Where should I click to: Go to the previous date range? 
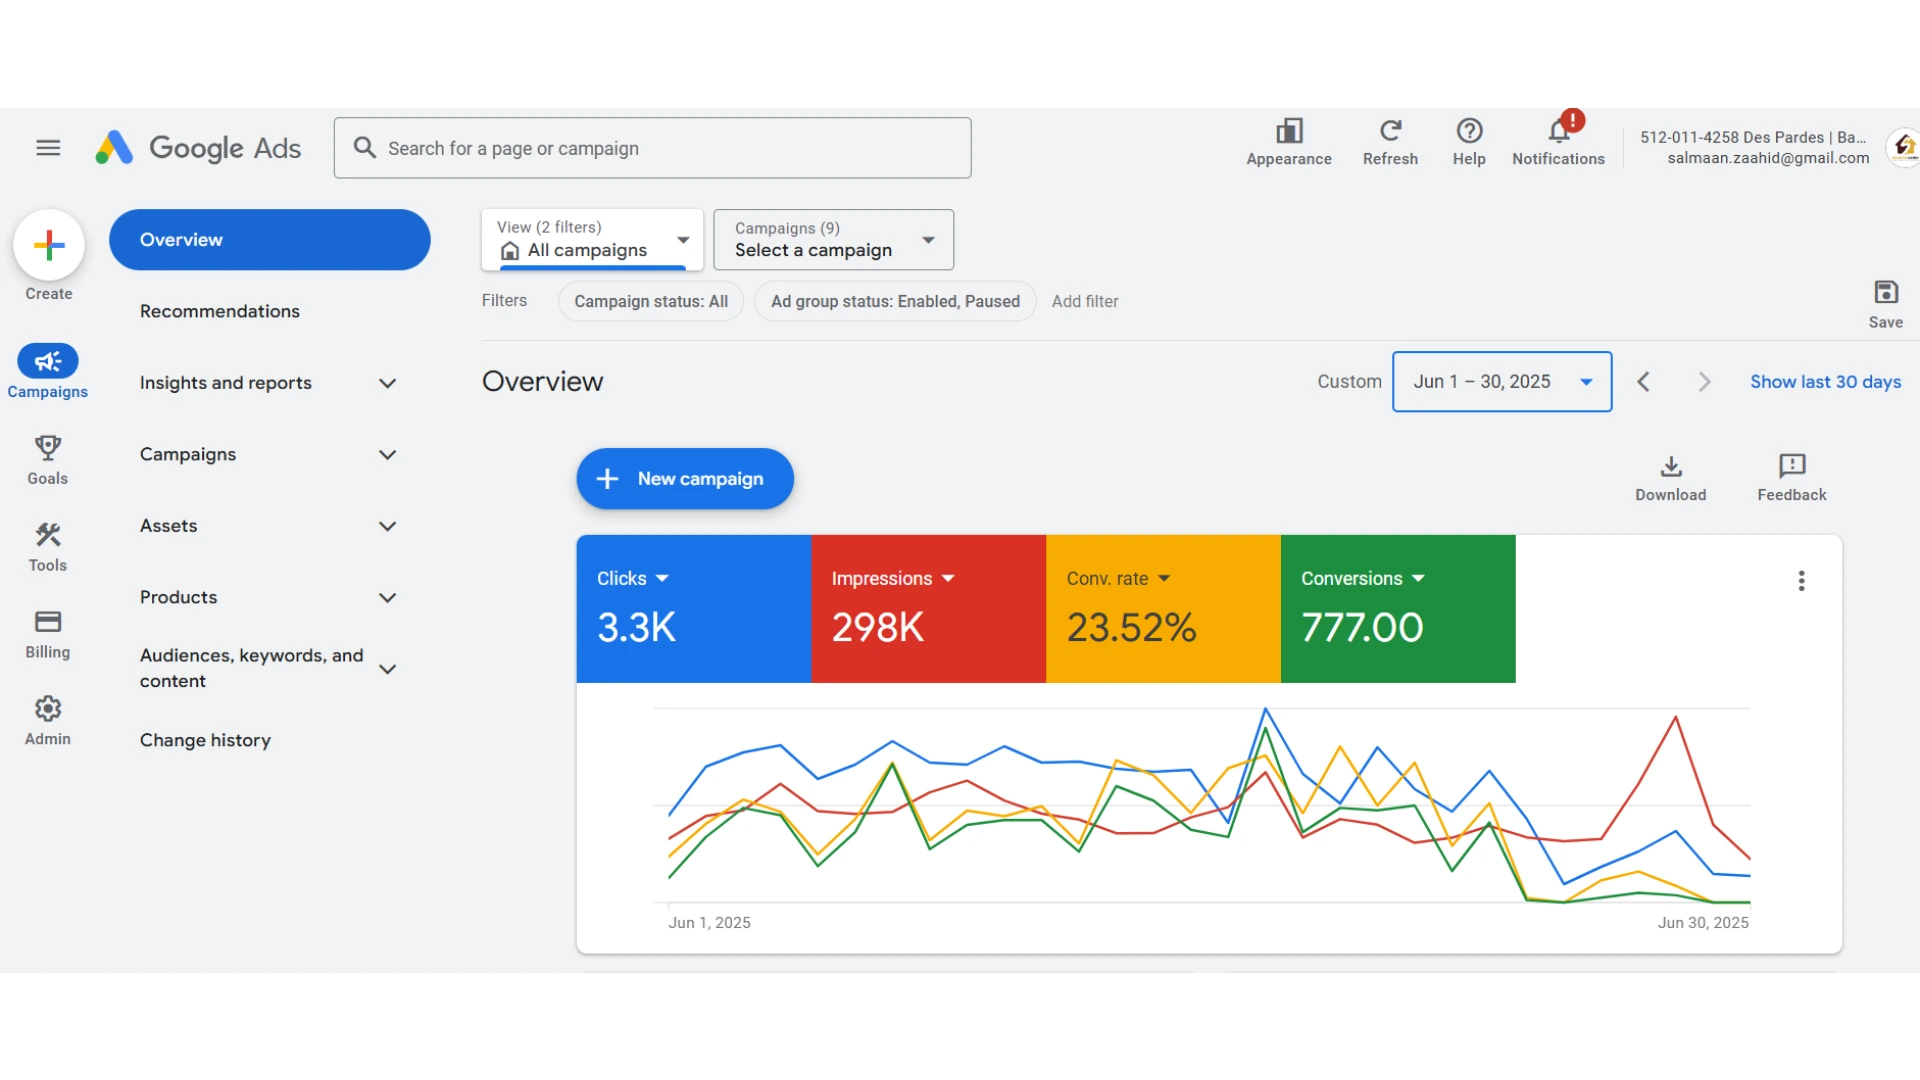(x=1643, y=382)
